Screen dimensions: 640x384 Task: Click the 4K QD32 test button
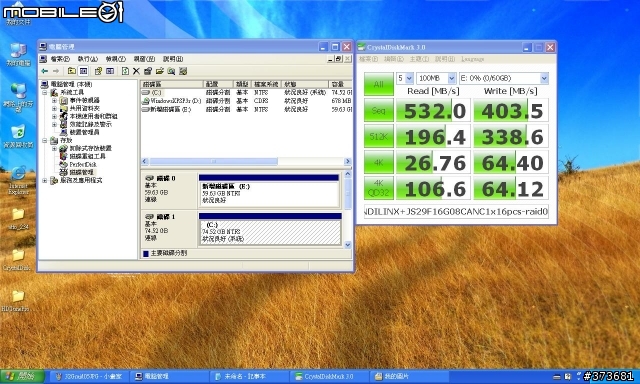coord(378,188)
